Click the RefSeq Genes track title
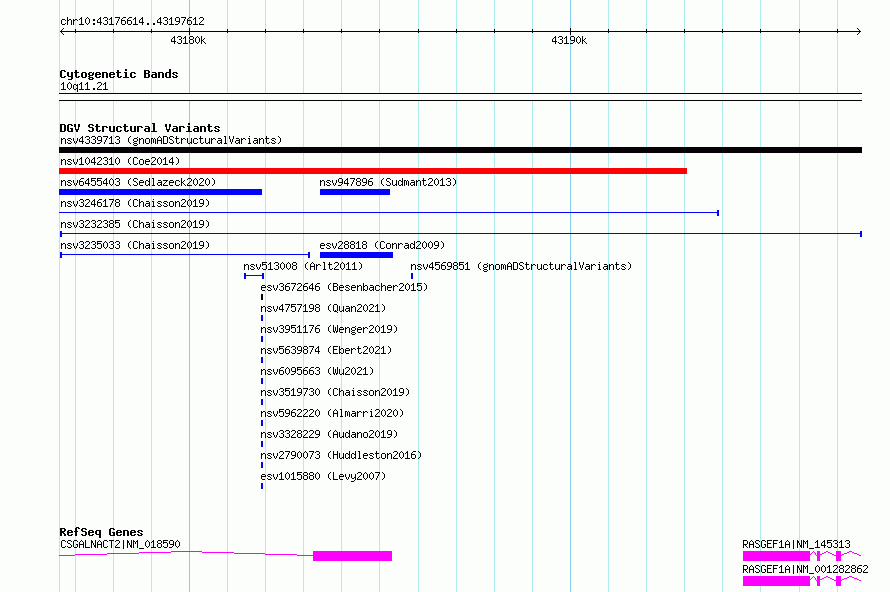 102,532
